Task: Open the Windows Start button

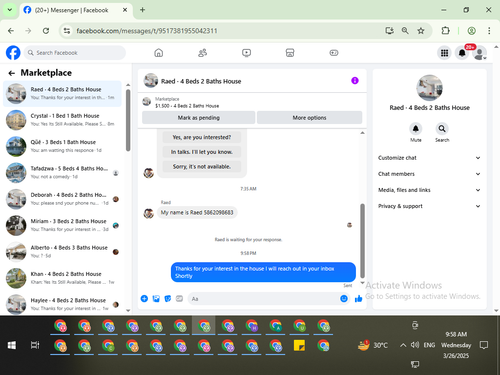Action: tap(12, 345)
